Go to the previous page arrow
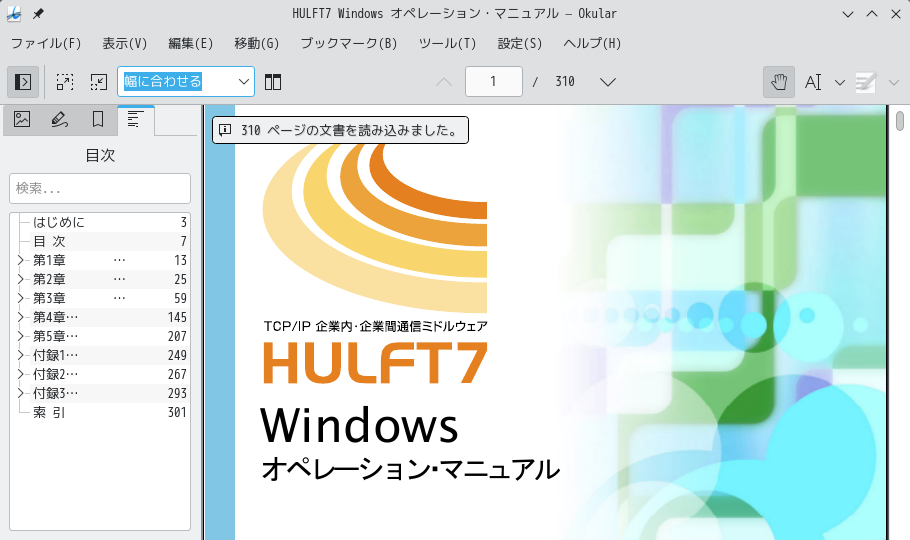Screen dimensions: 910x540 pos(444,82)
